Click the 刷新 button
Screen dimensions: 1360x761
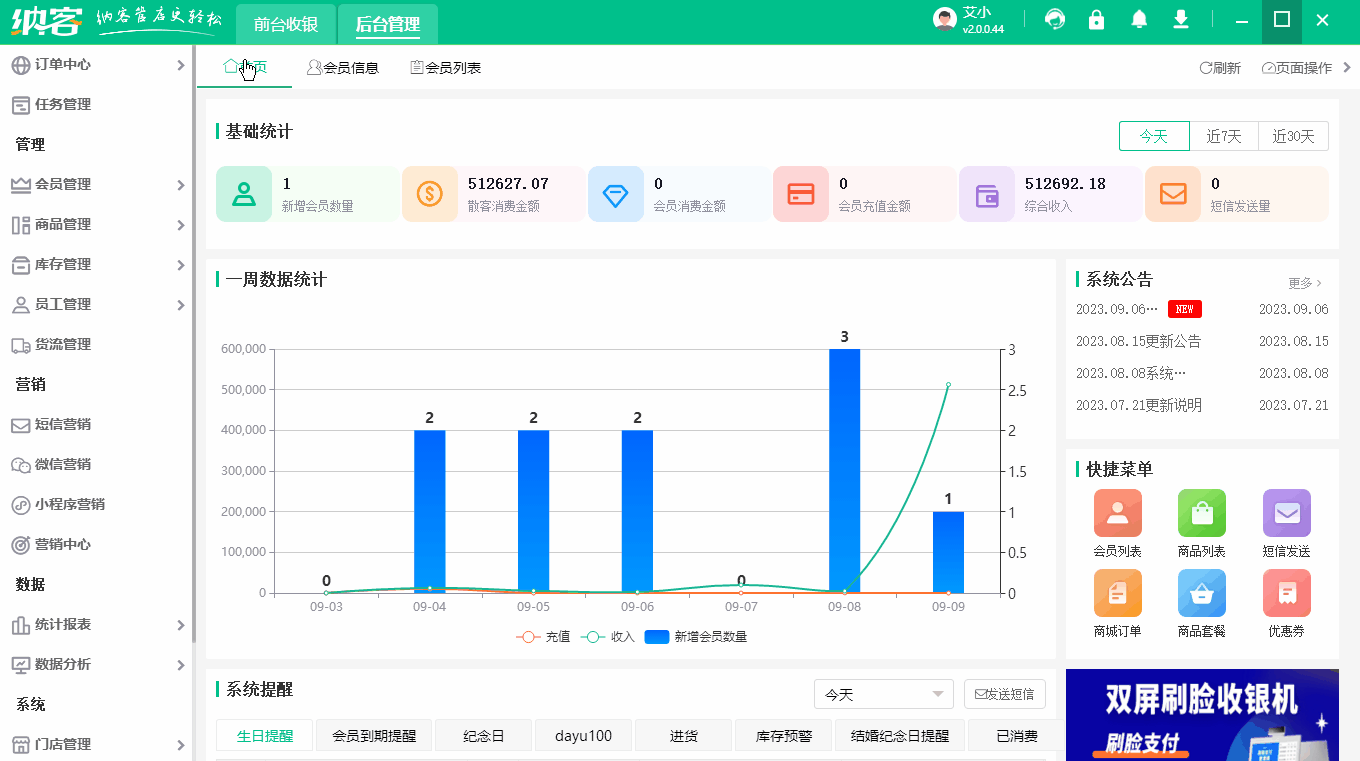(1219, 67)
